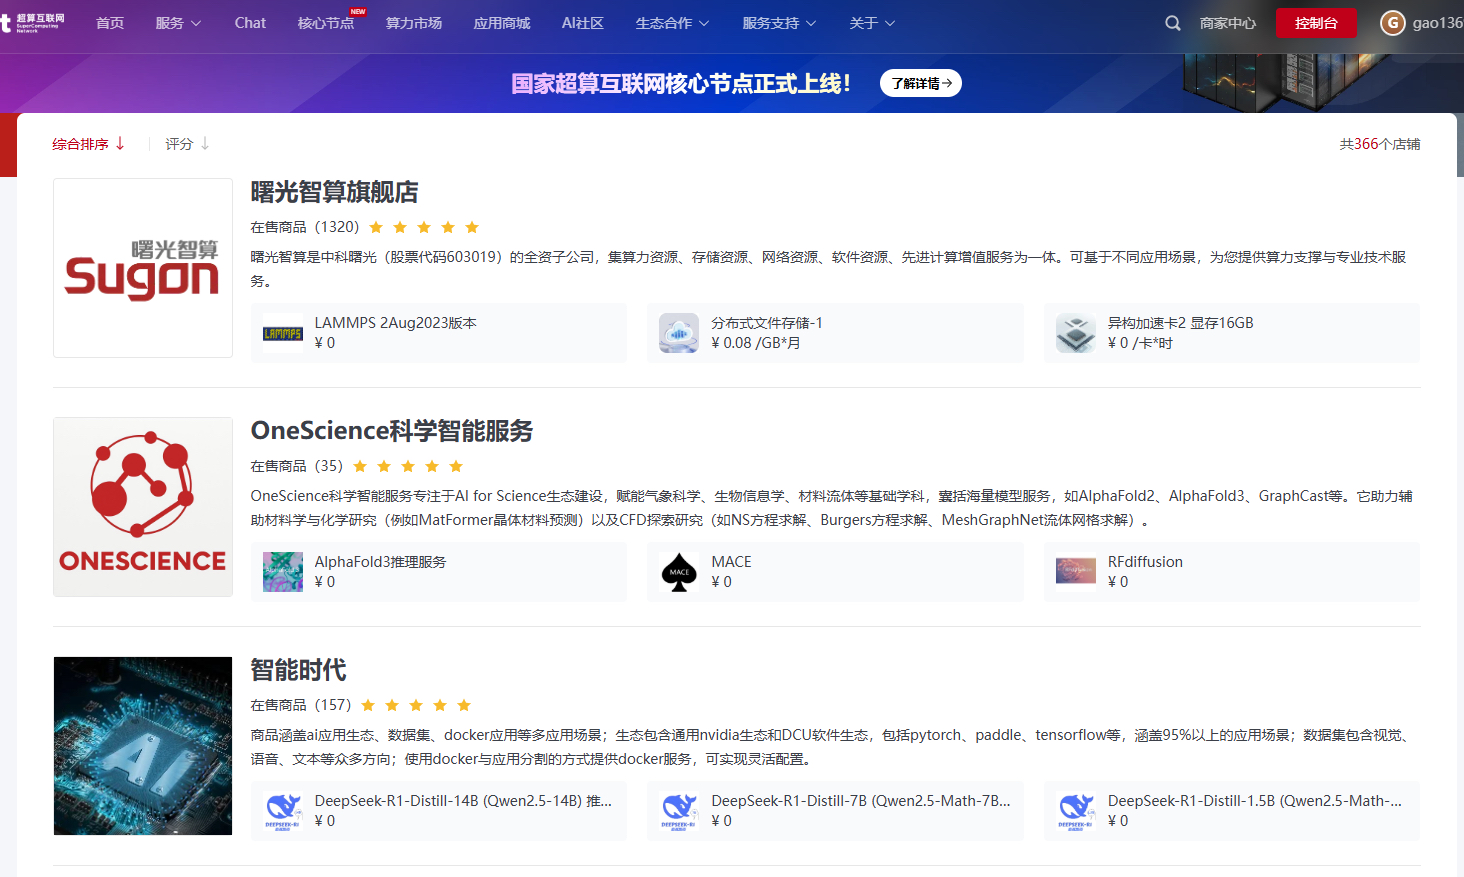The image size is (1464, 877).
Task: Open the Sugon store logo
Action: tap(143, 268)
